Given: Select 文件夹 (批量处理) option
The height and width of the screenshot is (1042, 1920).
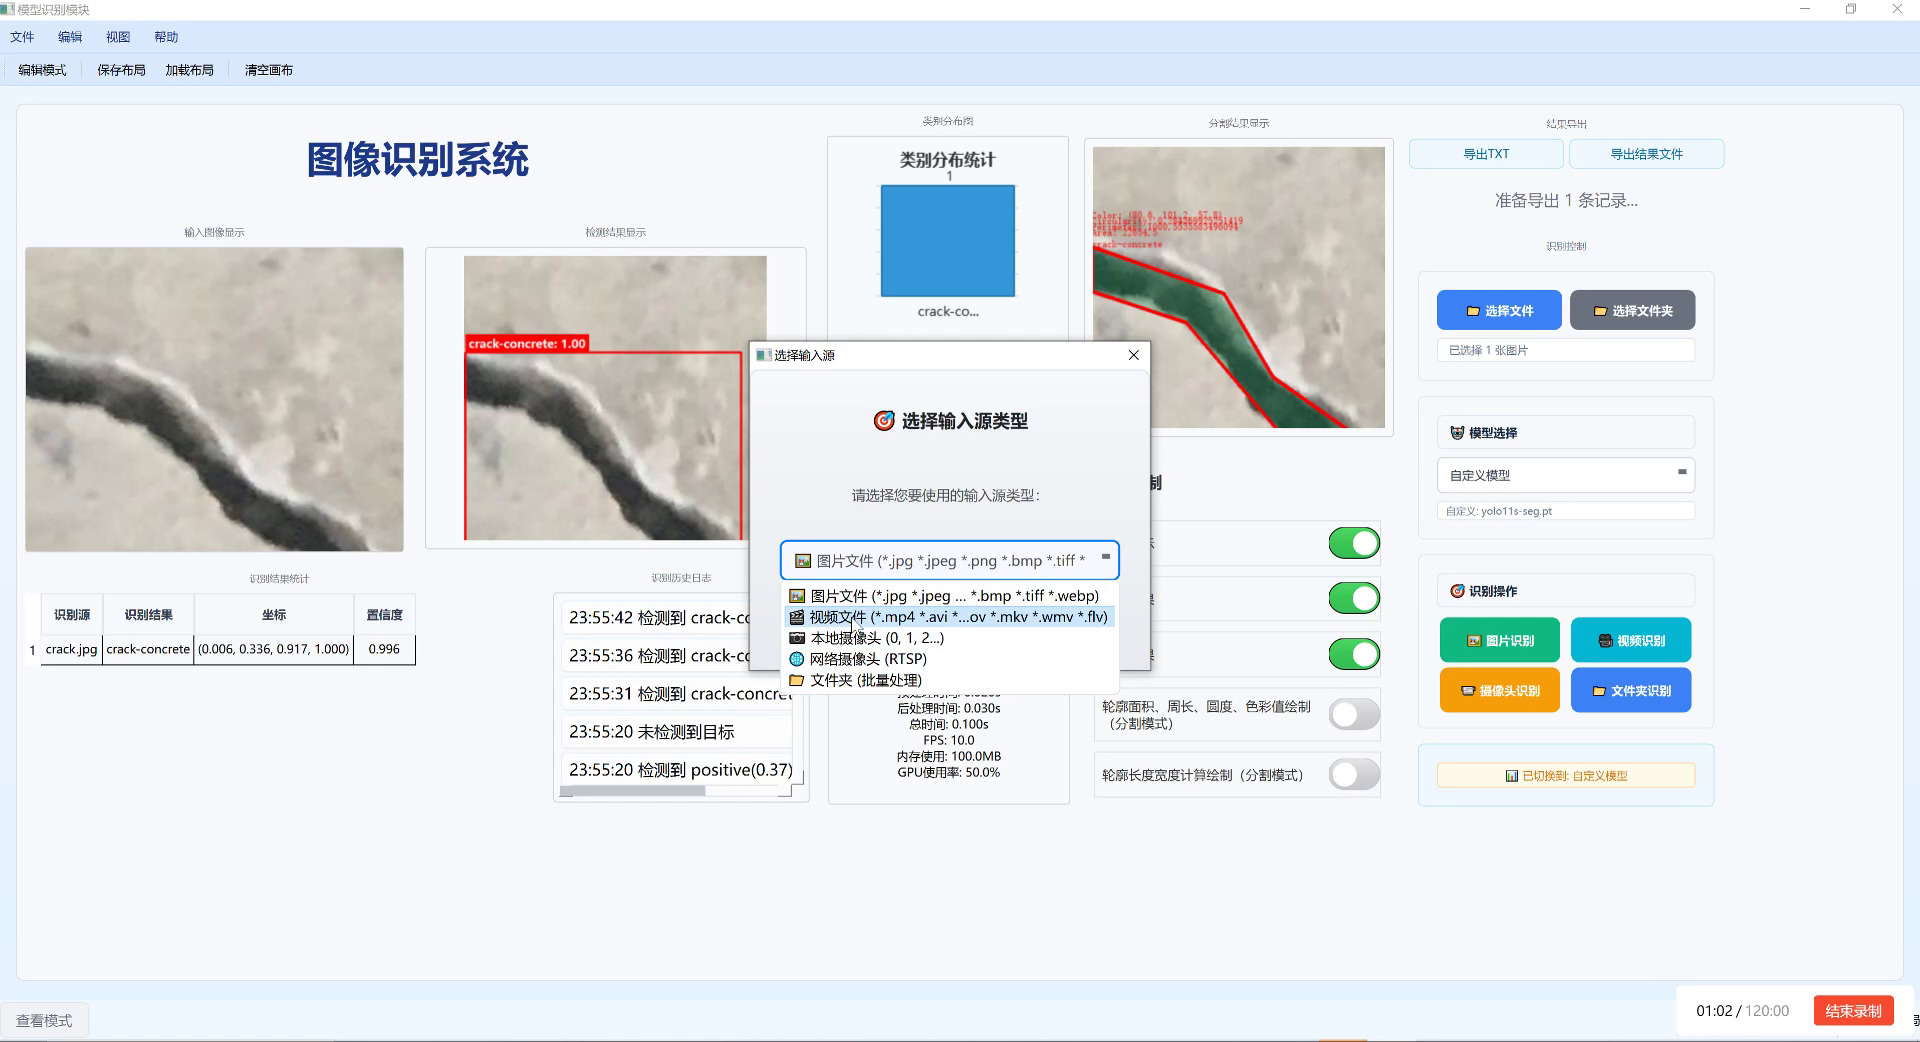Looking at the screenshot, I should click(x=949, y=680).
